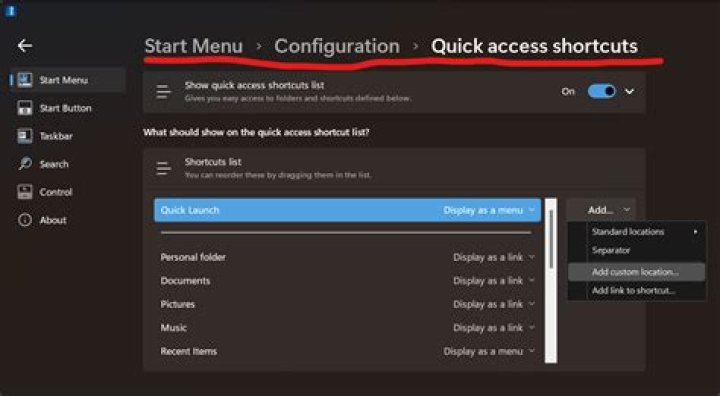
Task: Choose Add custom location... menu entry
Action: click(x=637, y=272)
